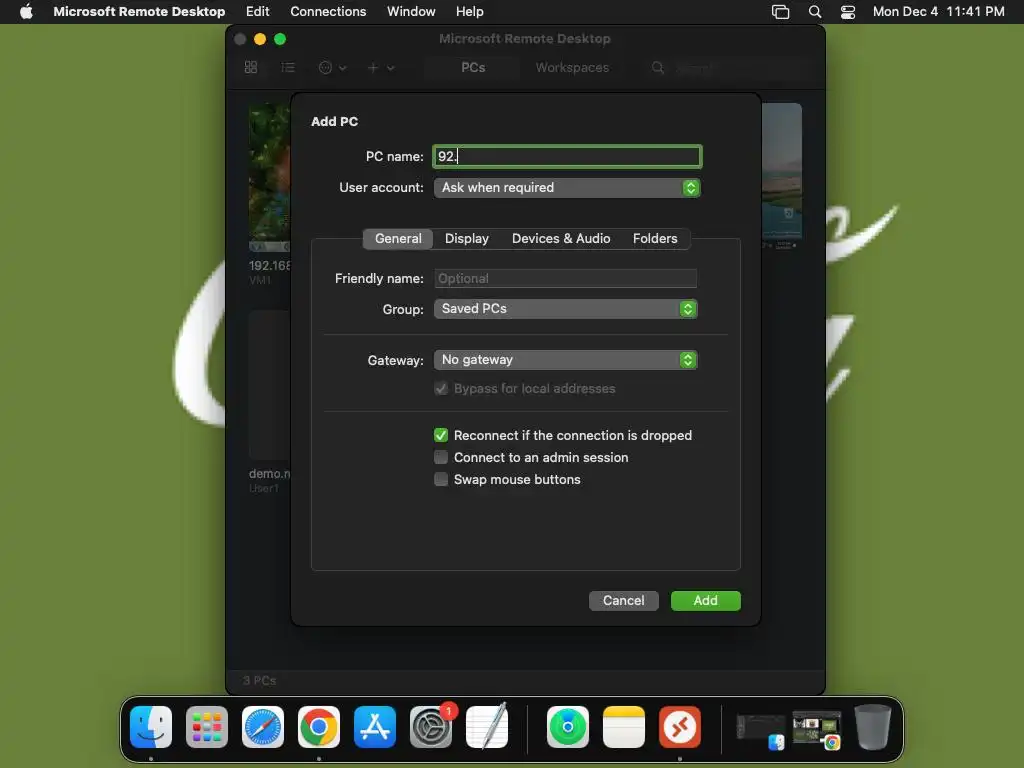Enable Connect to an admin session
This screenshot has width=1024, height=768.
[441, 457]
